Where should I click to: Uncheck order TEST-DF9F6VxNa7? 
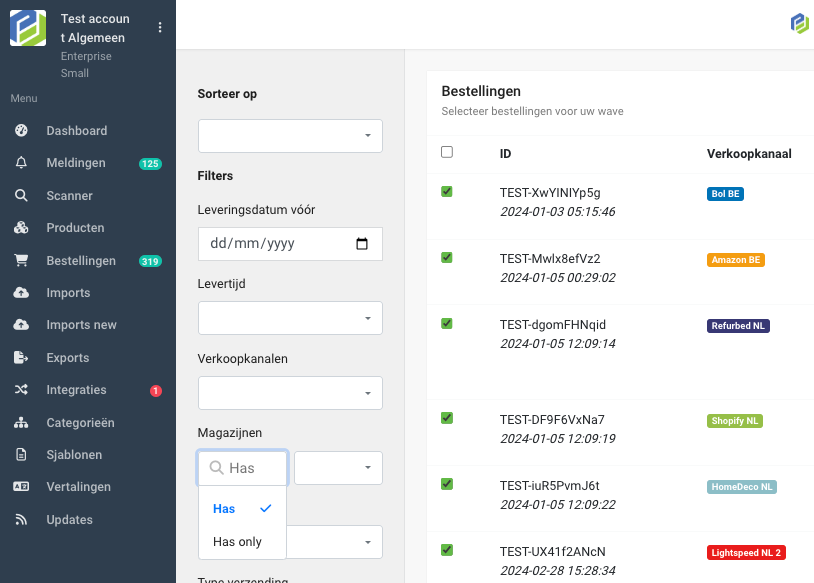447,419
